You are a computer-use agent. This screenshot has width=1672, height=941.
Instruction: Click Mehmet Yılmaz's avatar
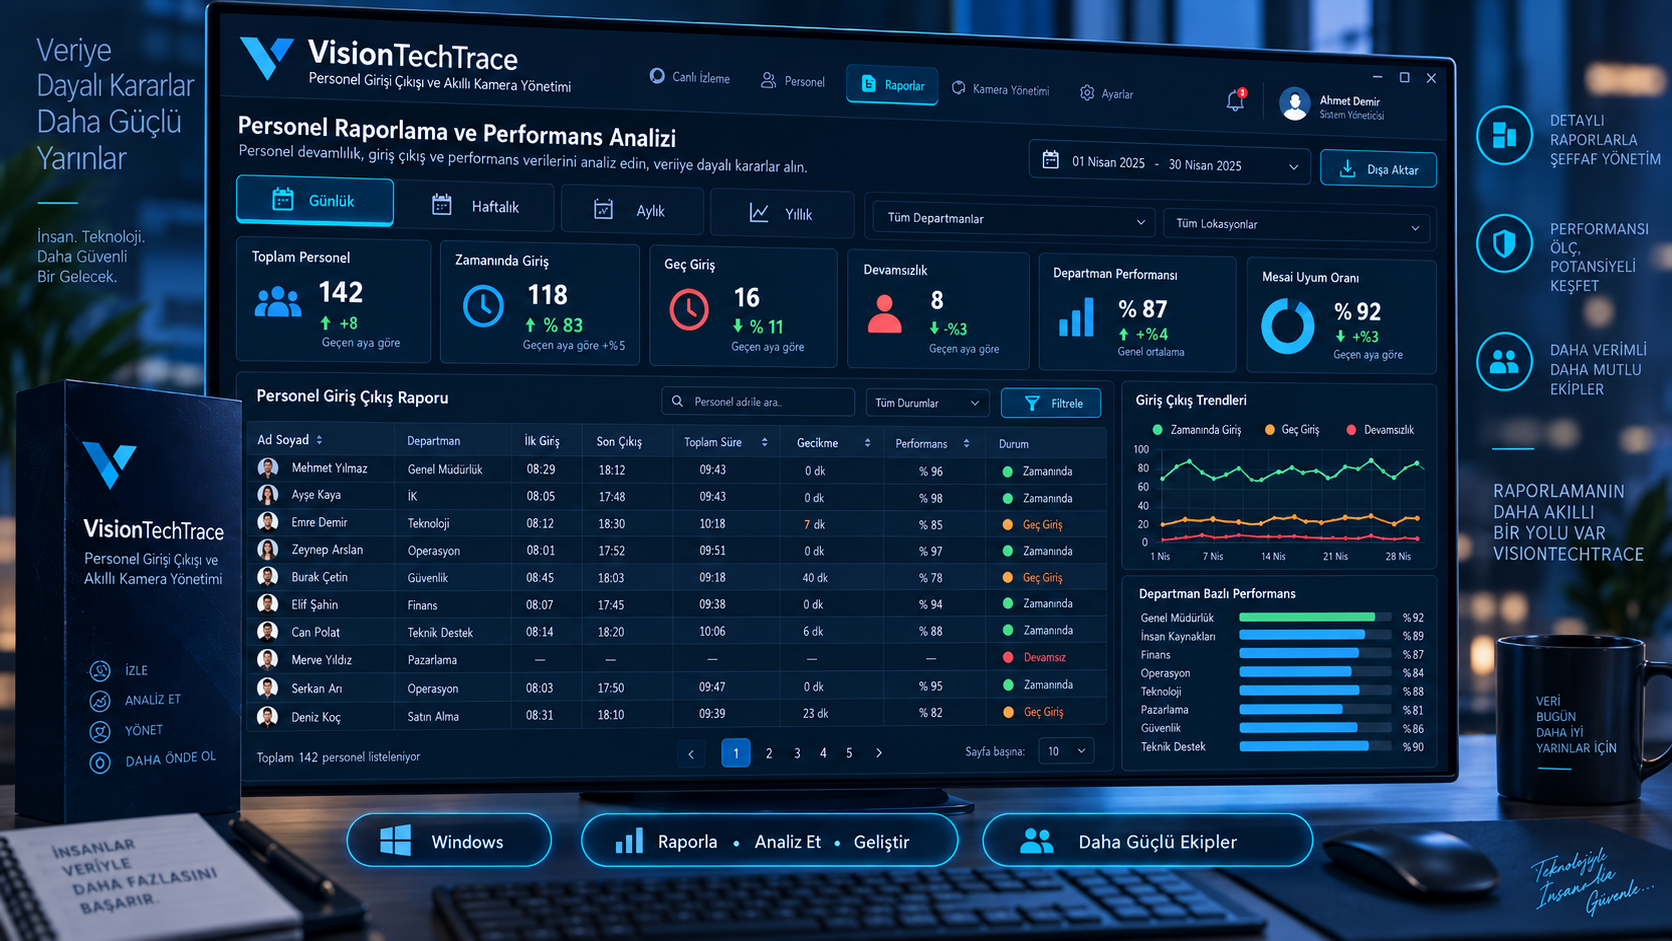(267, 467)
